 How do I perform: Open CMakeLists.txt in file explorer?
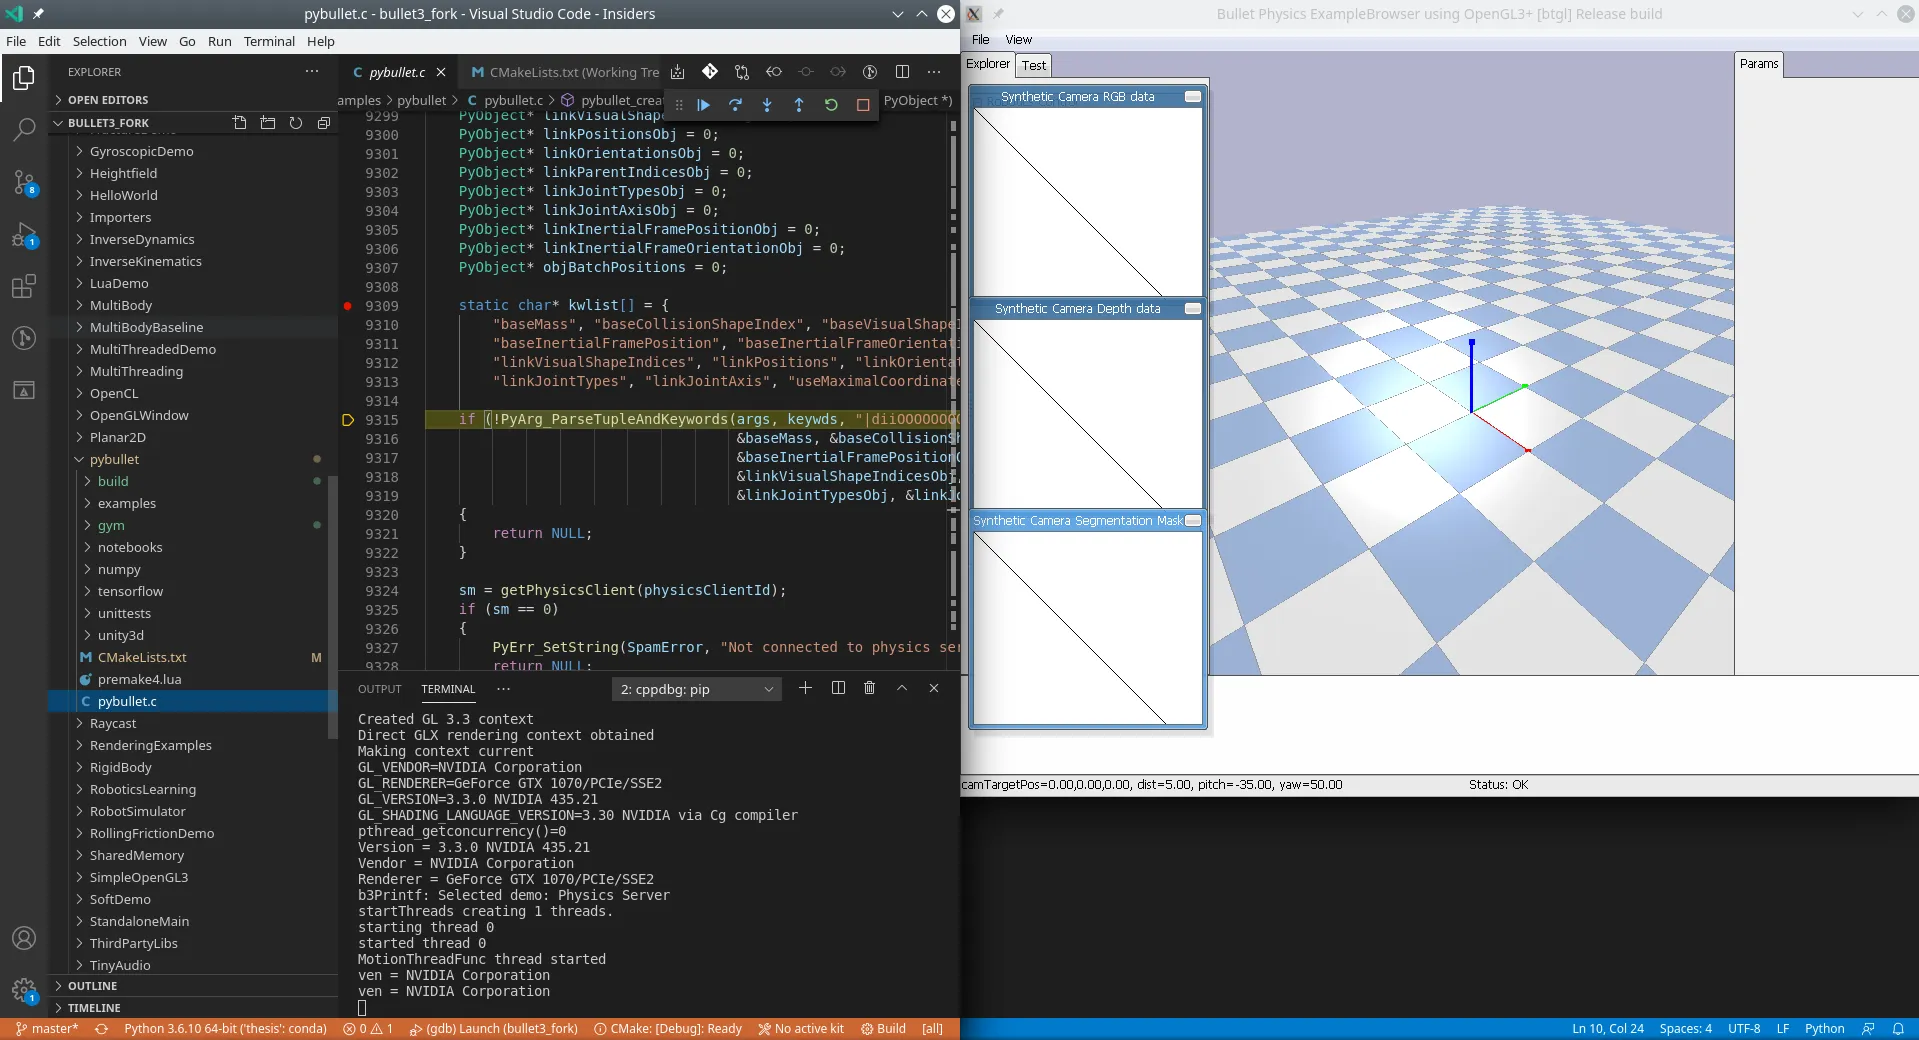142,658
